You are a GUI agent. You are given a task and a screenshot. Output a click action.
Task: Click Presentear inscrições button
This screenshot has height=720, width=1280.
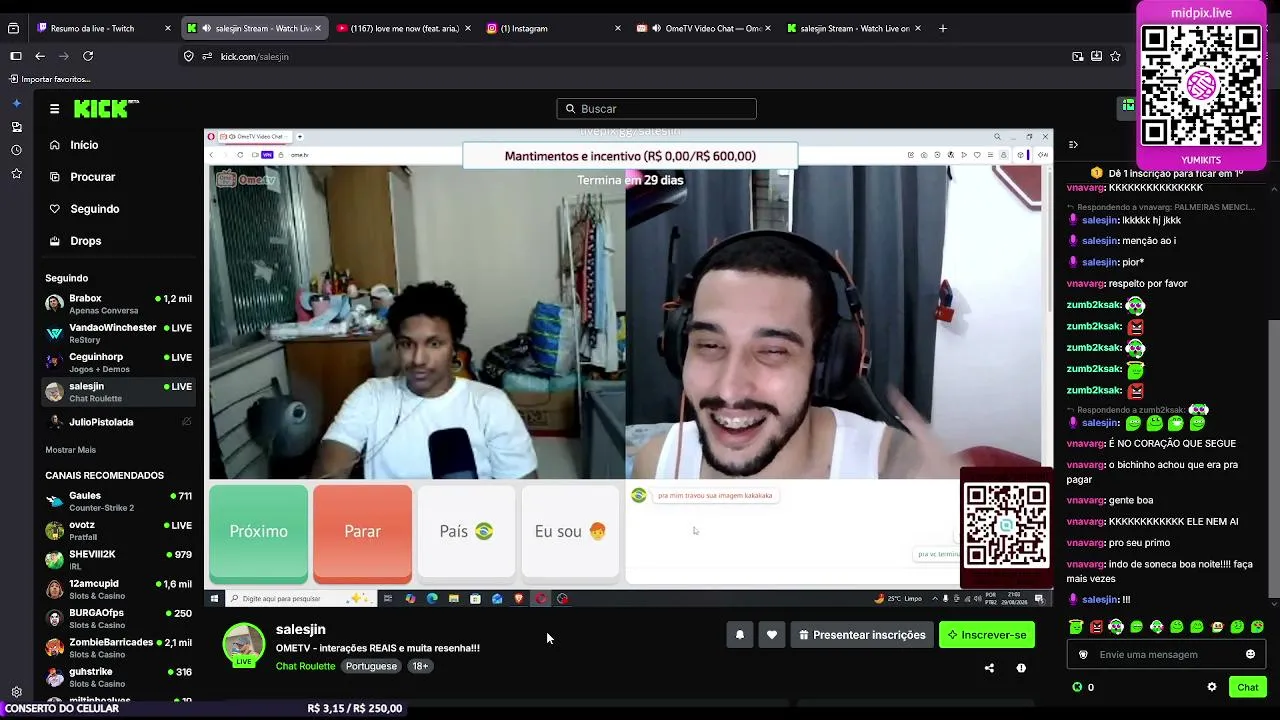pos(862,635)
